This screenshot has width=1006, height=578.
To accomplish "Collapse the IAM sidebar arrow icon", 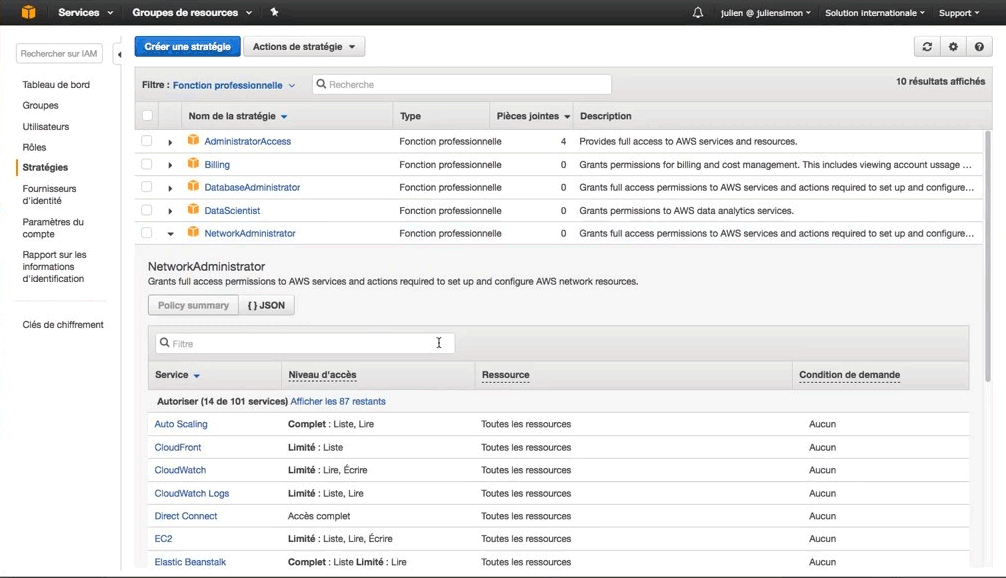I will pyautogui.click(x=119, y=55).
